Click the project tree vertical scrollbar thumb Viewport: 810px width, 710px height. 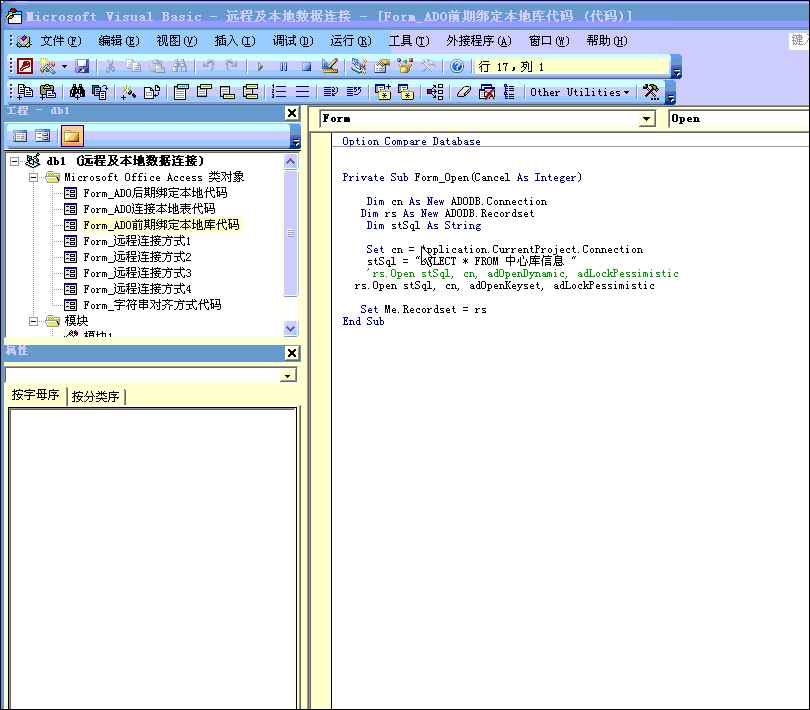click(291, 234)
